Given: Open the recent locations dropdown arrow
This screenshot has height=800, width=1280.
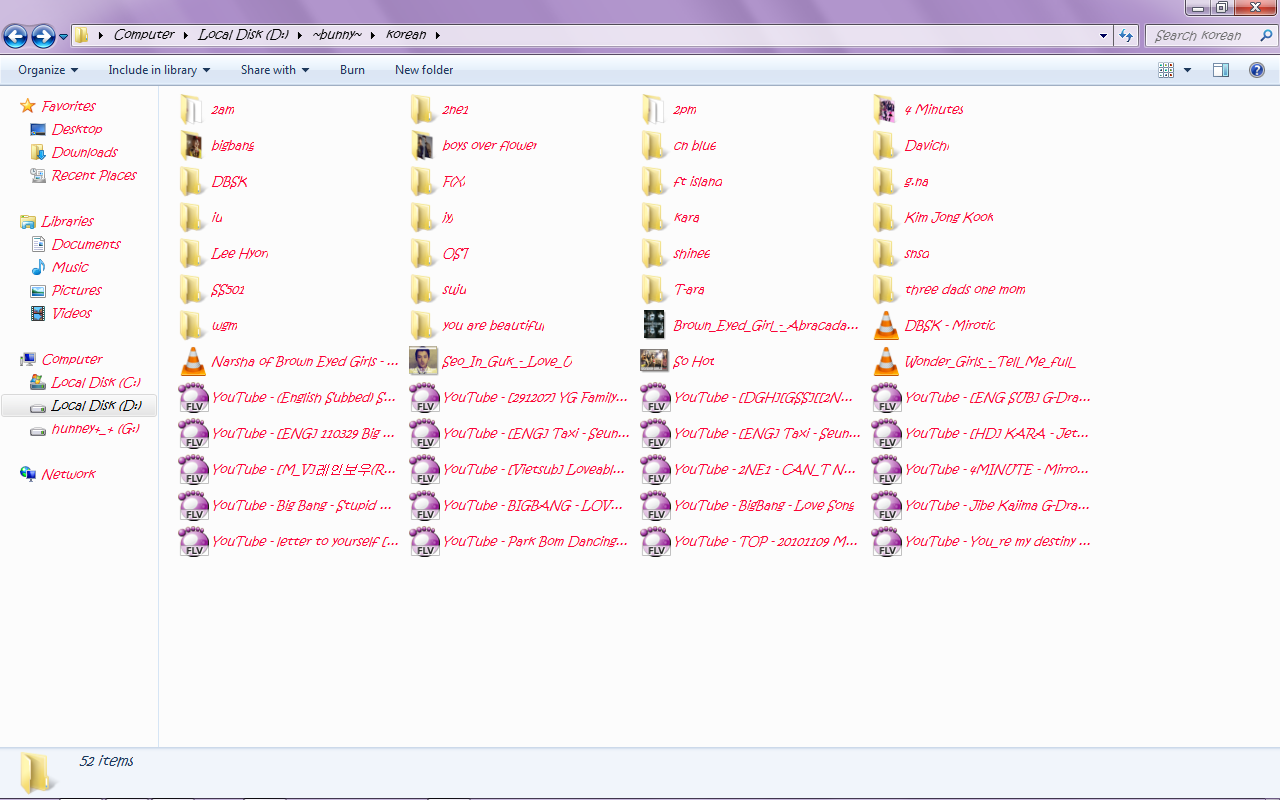Looking at the screenshot, I should coord(64,37).
